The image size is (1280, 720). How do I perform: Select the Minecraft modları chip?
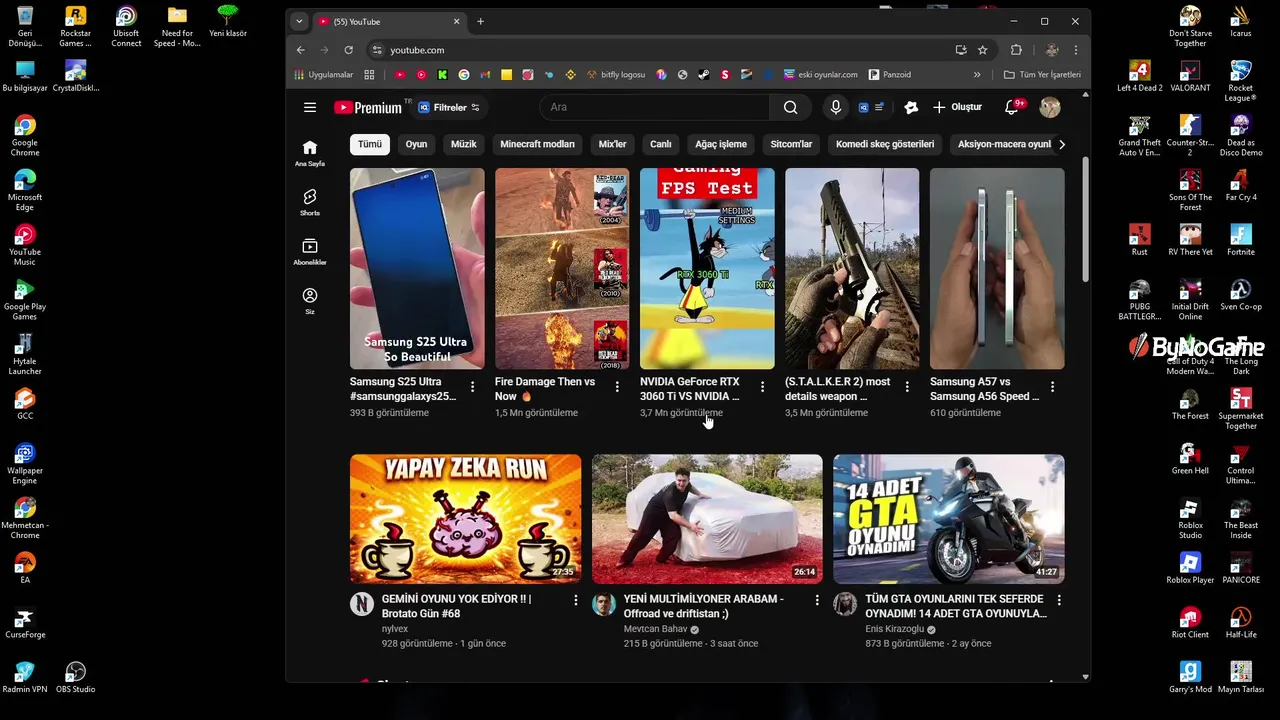(x=537, y=144)
